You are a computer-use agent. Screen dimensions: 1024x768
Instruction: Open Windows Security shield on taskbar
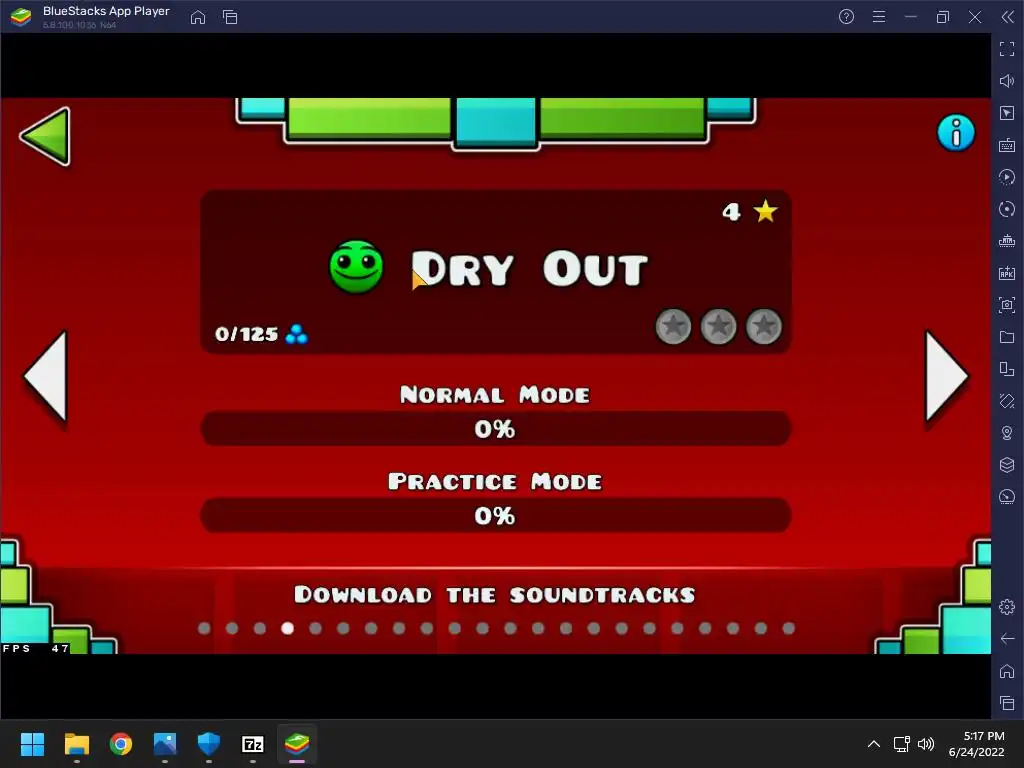pos(209,744)
